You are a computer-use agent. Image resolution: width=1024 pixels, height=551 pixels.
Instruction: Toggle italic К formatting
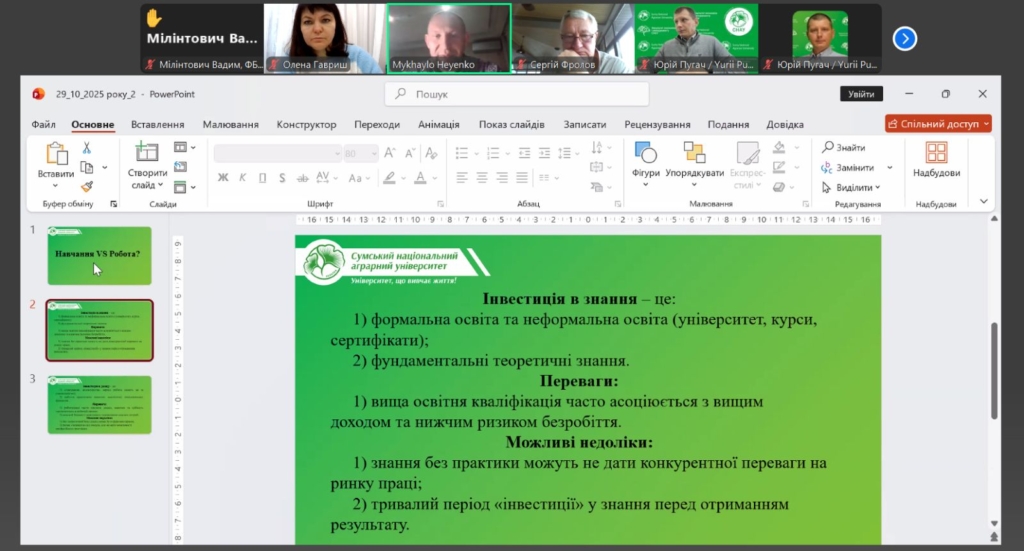[243, 178]
